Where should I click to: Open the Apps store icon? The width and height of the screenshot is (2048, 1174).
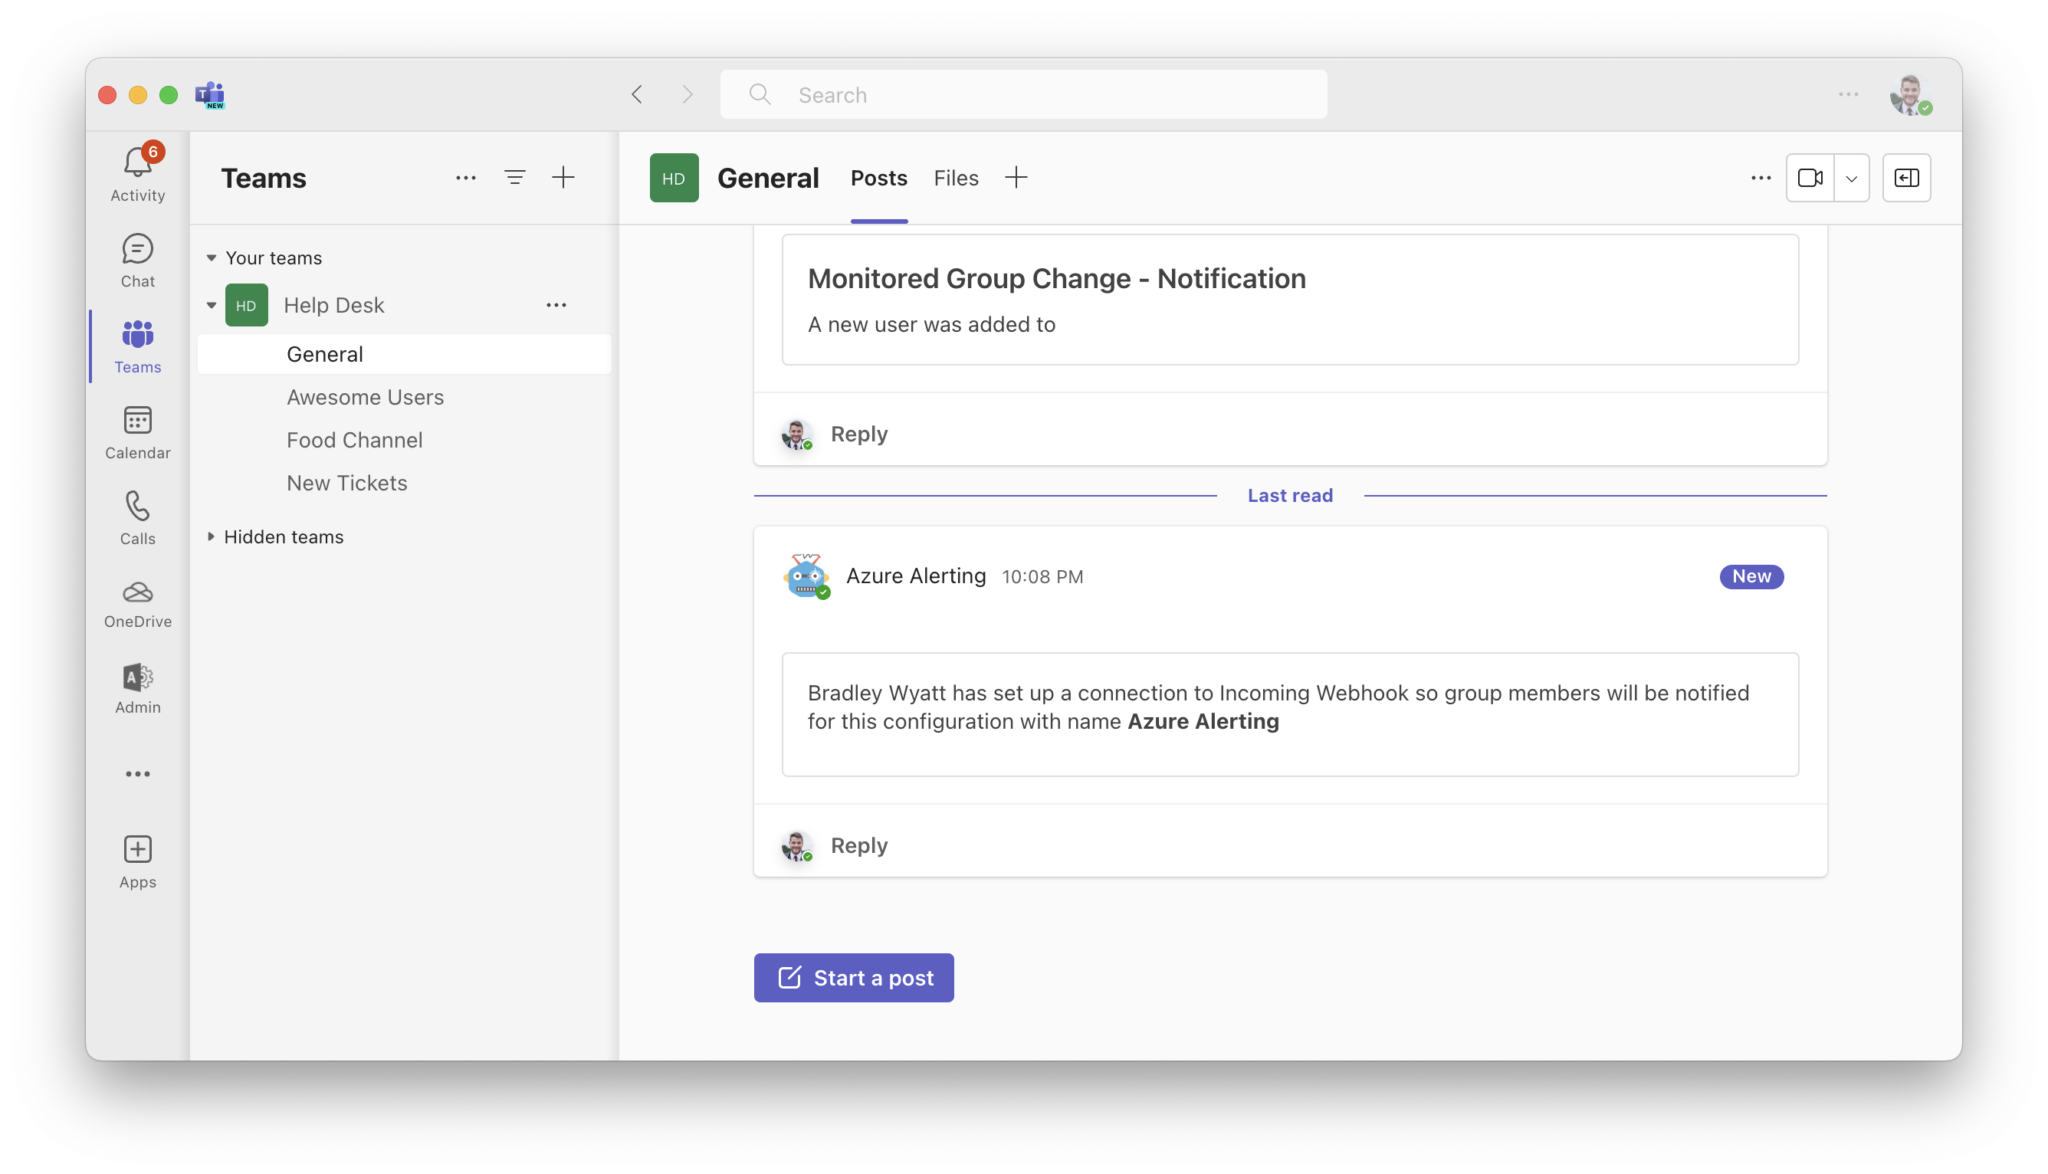[138, 861]
